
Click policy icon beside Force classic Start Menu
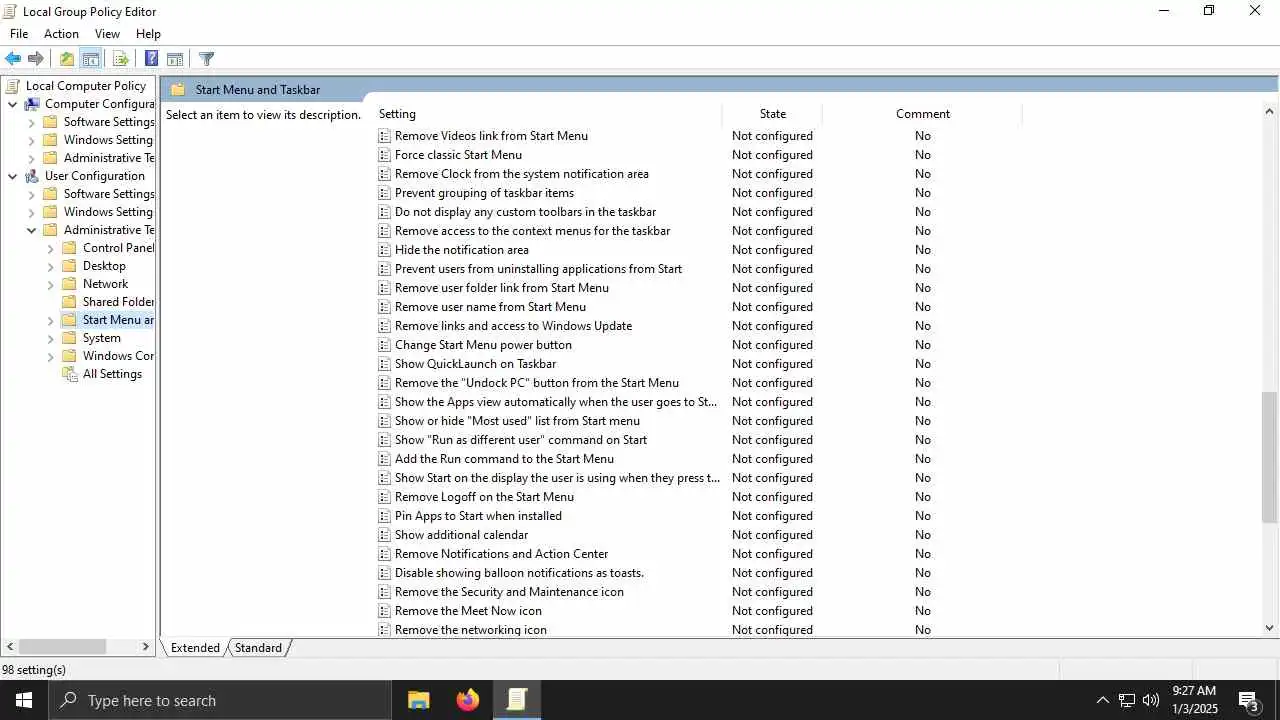384,155
